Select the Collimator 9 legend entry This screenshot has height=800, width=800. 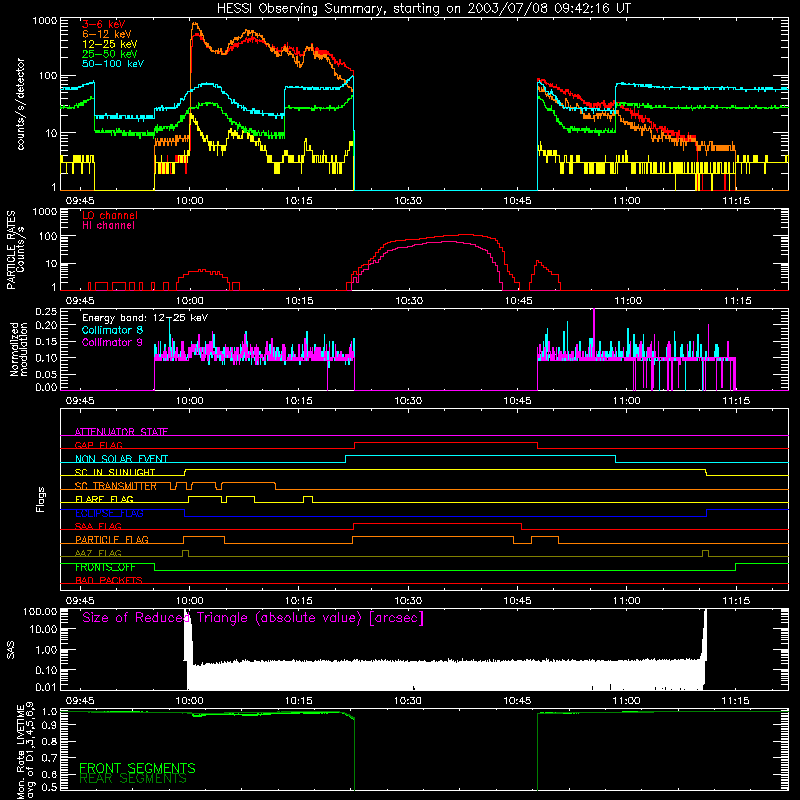[112, 342]
